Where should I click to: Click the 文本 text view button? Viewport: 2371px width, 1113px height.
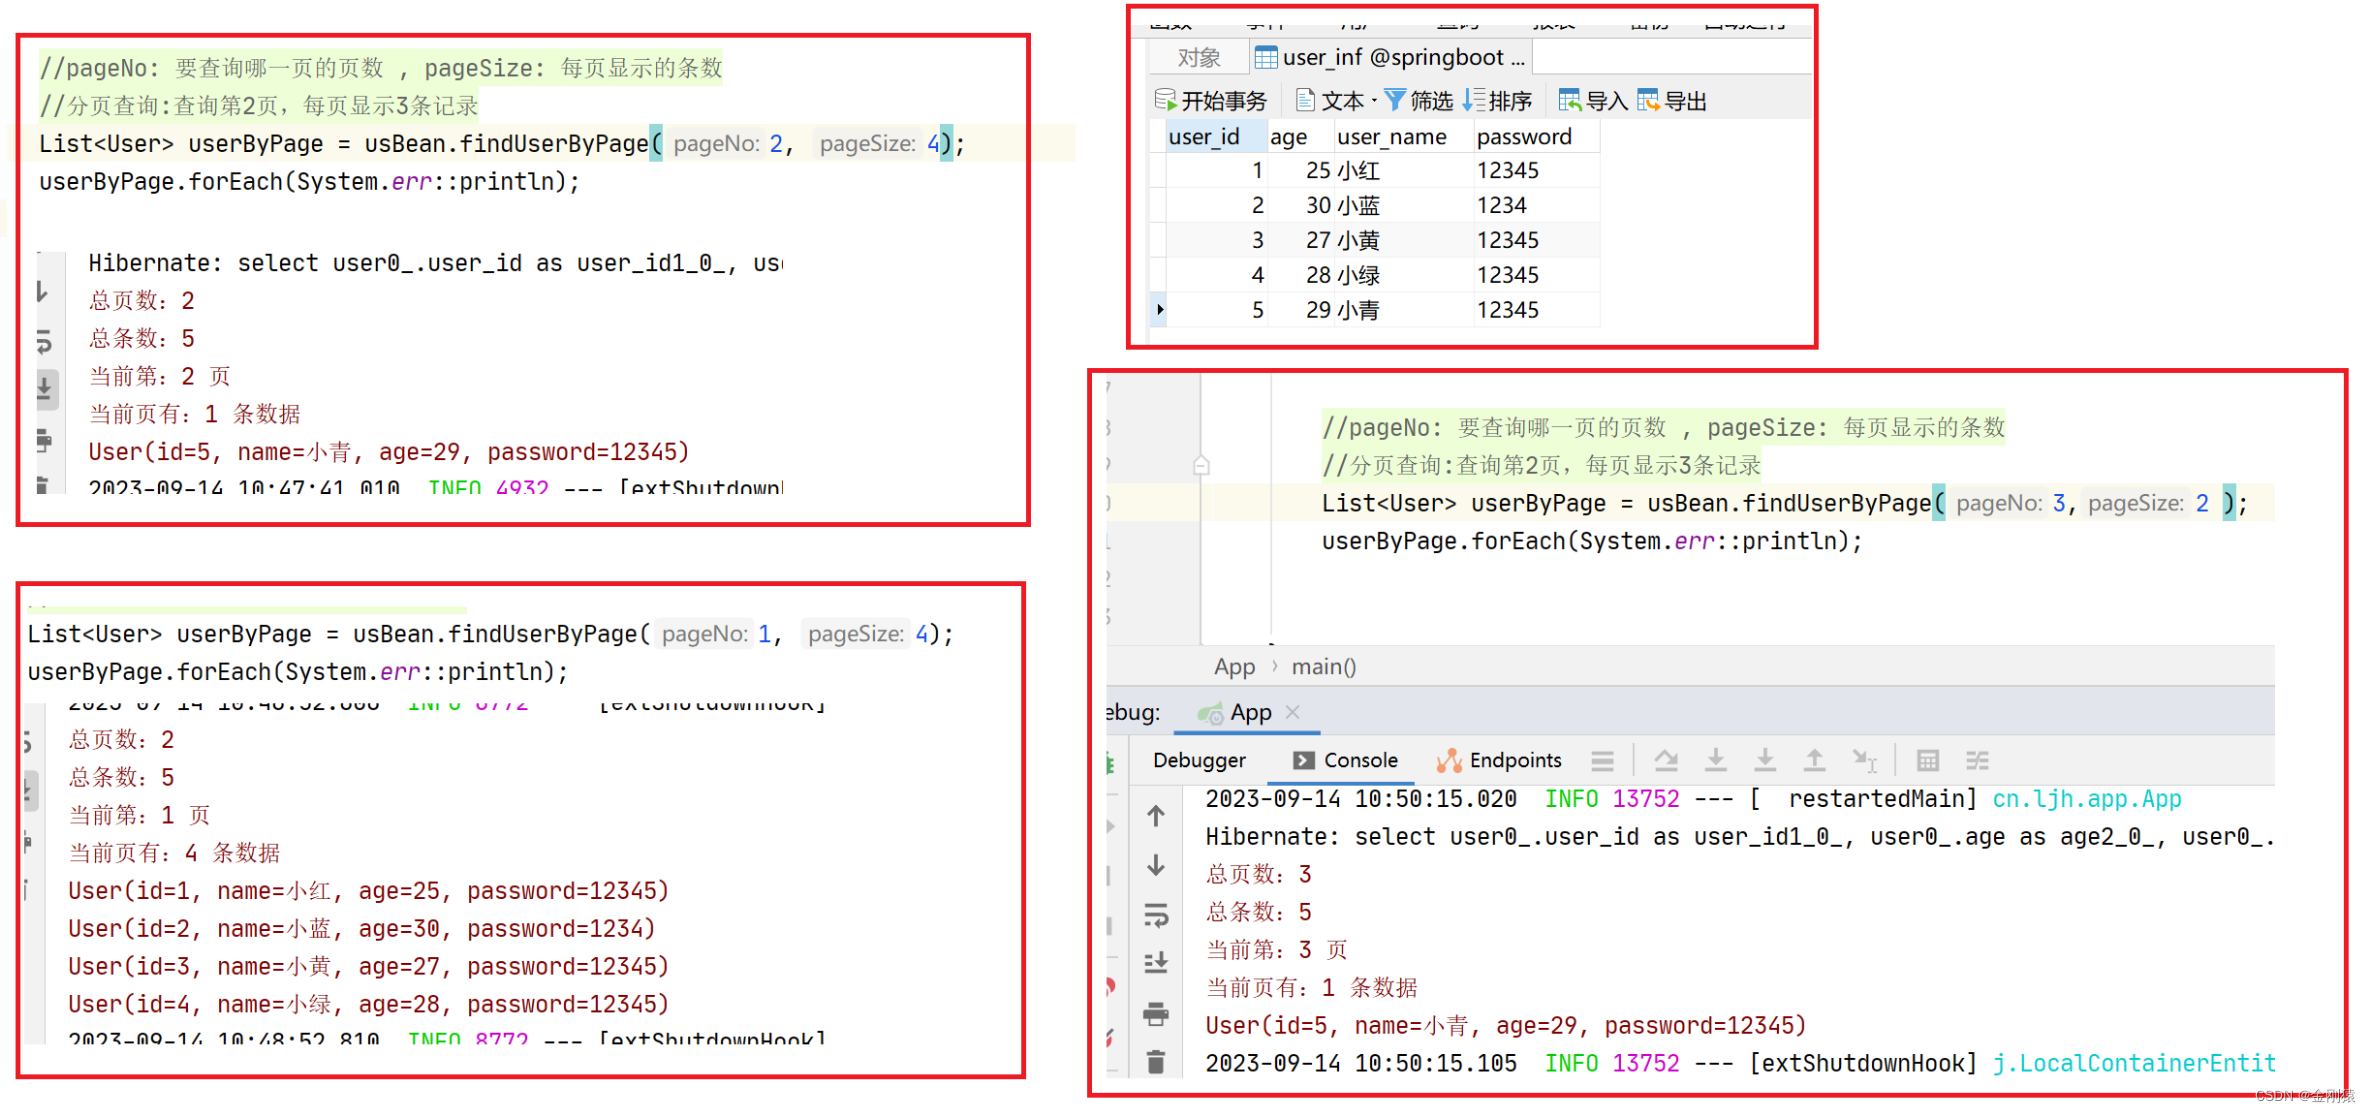1330,100
